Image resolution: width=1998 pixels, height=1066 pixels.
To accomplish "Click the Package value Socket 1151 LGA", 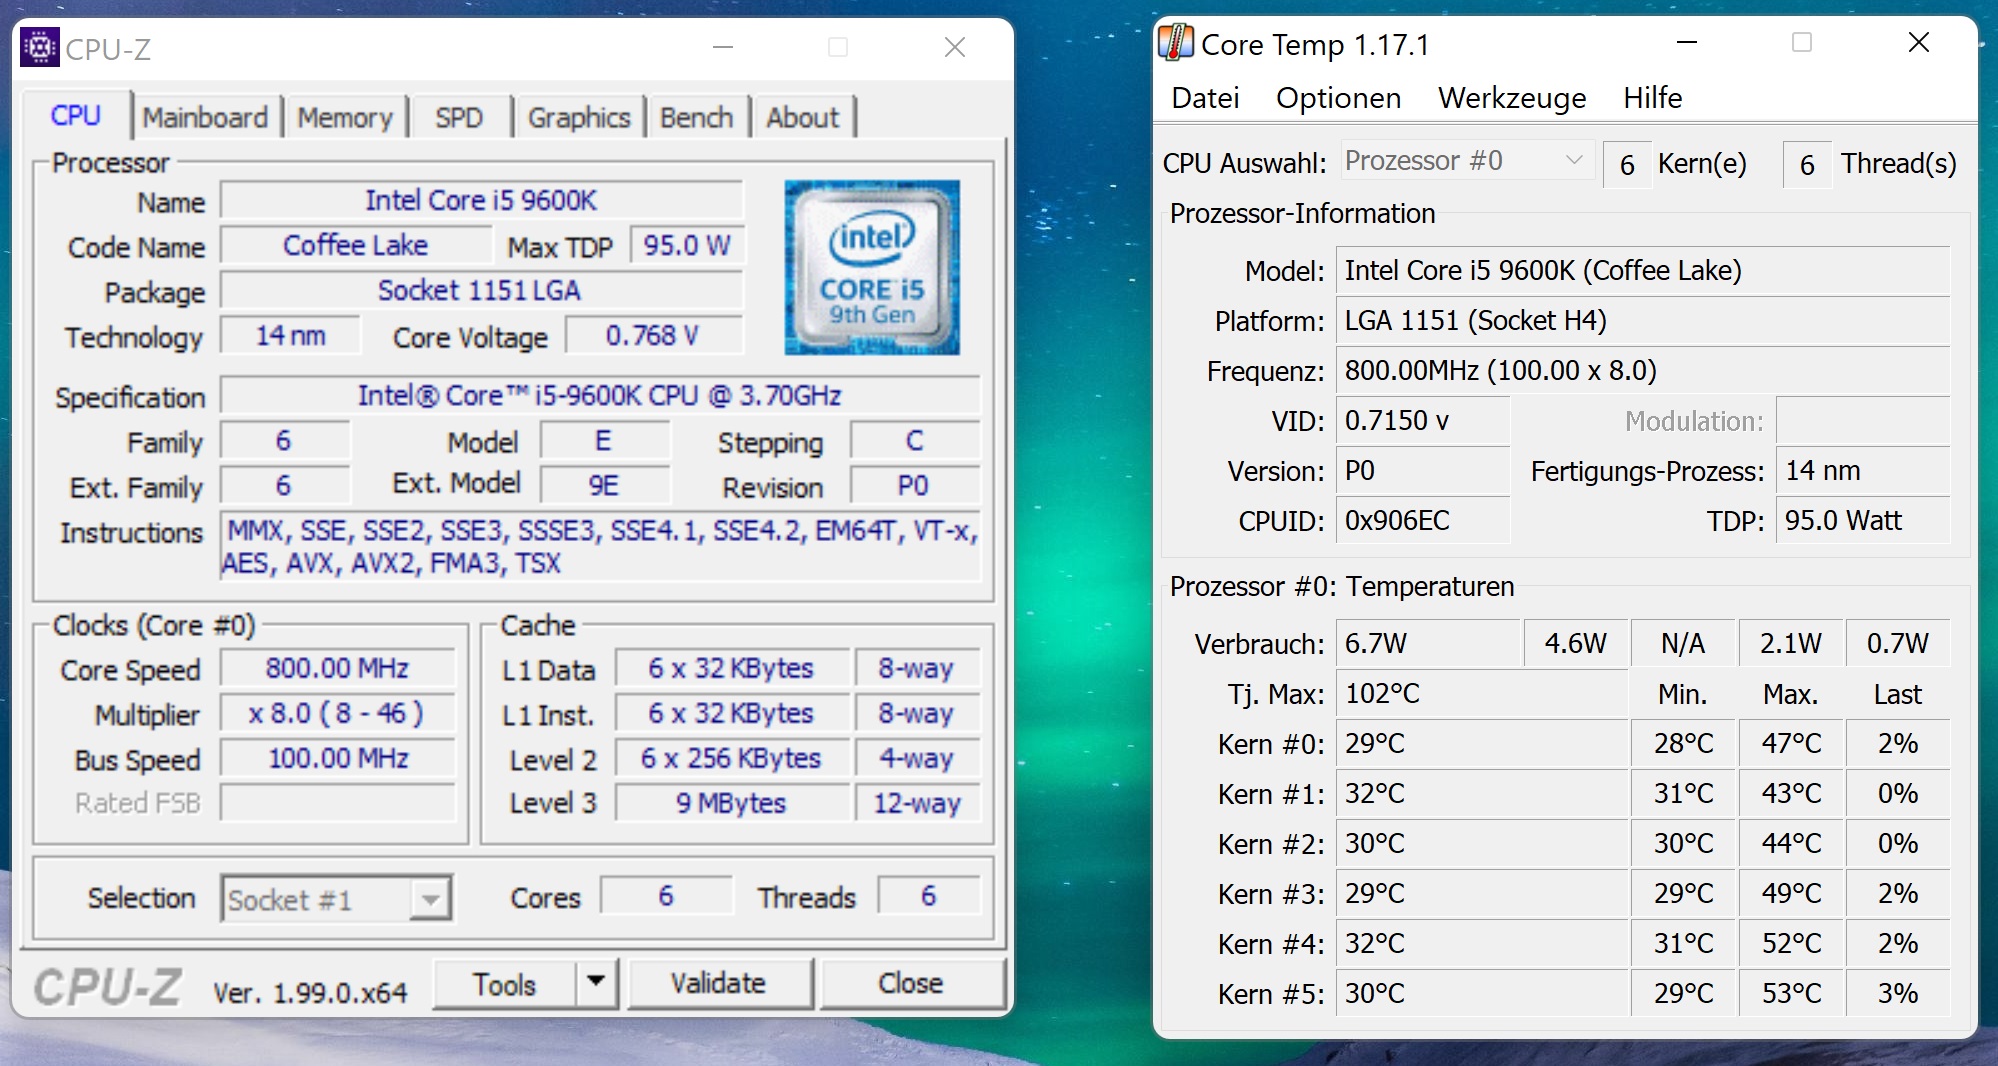I will point(481,290).
